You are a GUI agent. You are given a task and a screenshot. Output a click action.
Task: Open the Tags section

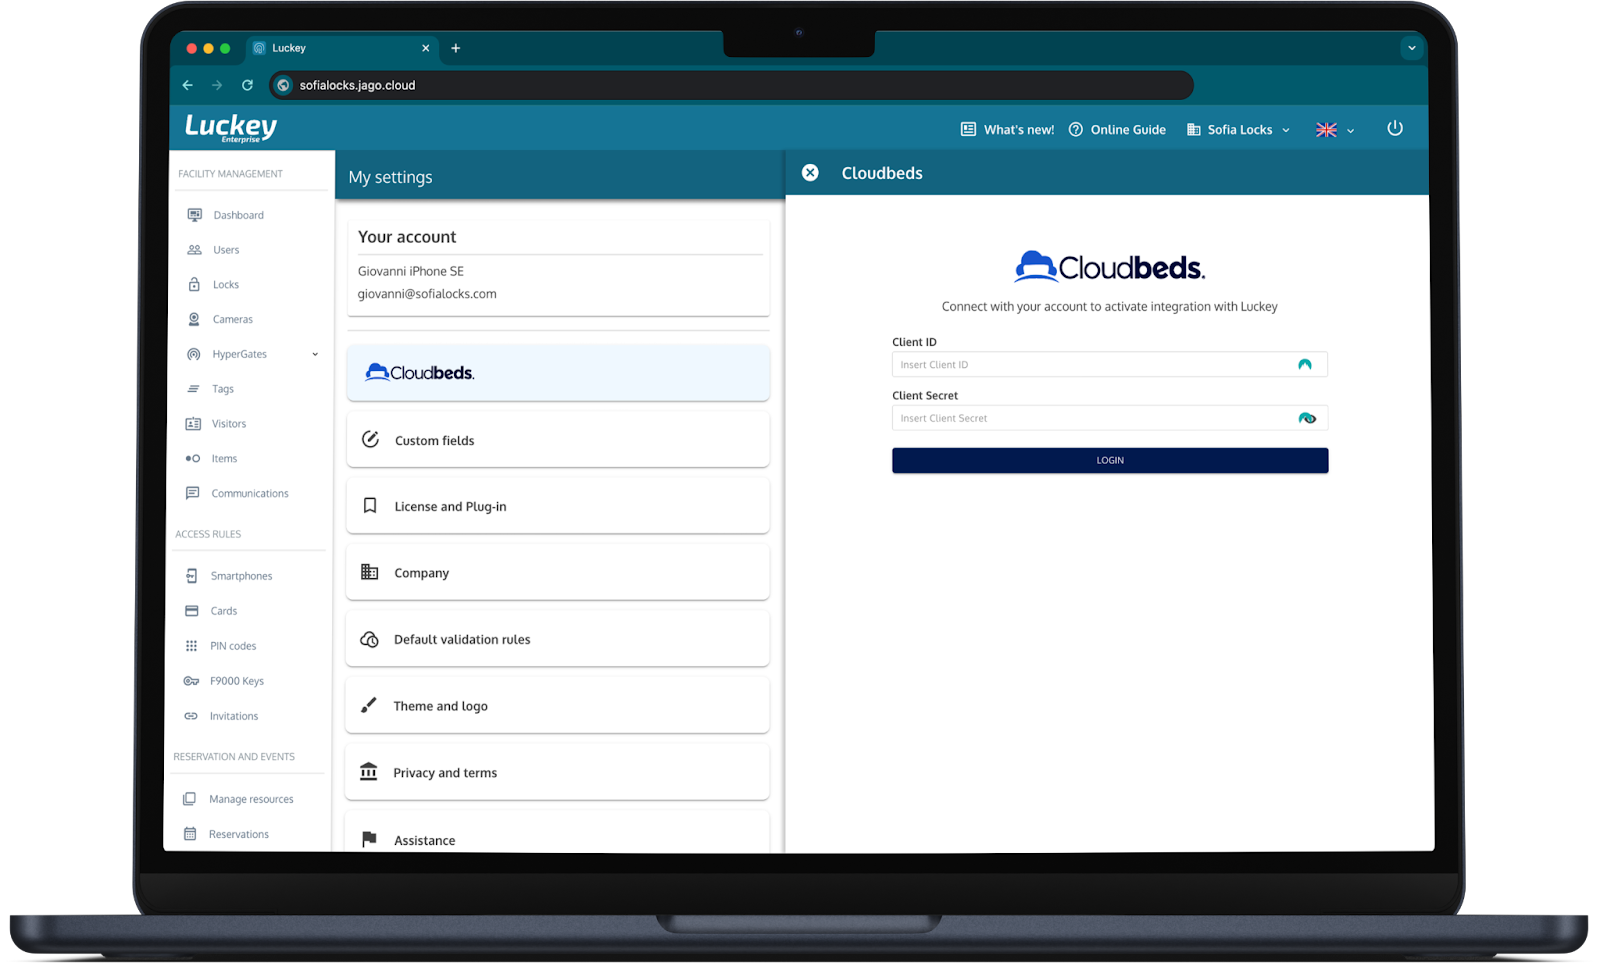tap(222, 389)
